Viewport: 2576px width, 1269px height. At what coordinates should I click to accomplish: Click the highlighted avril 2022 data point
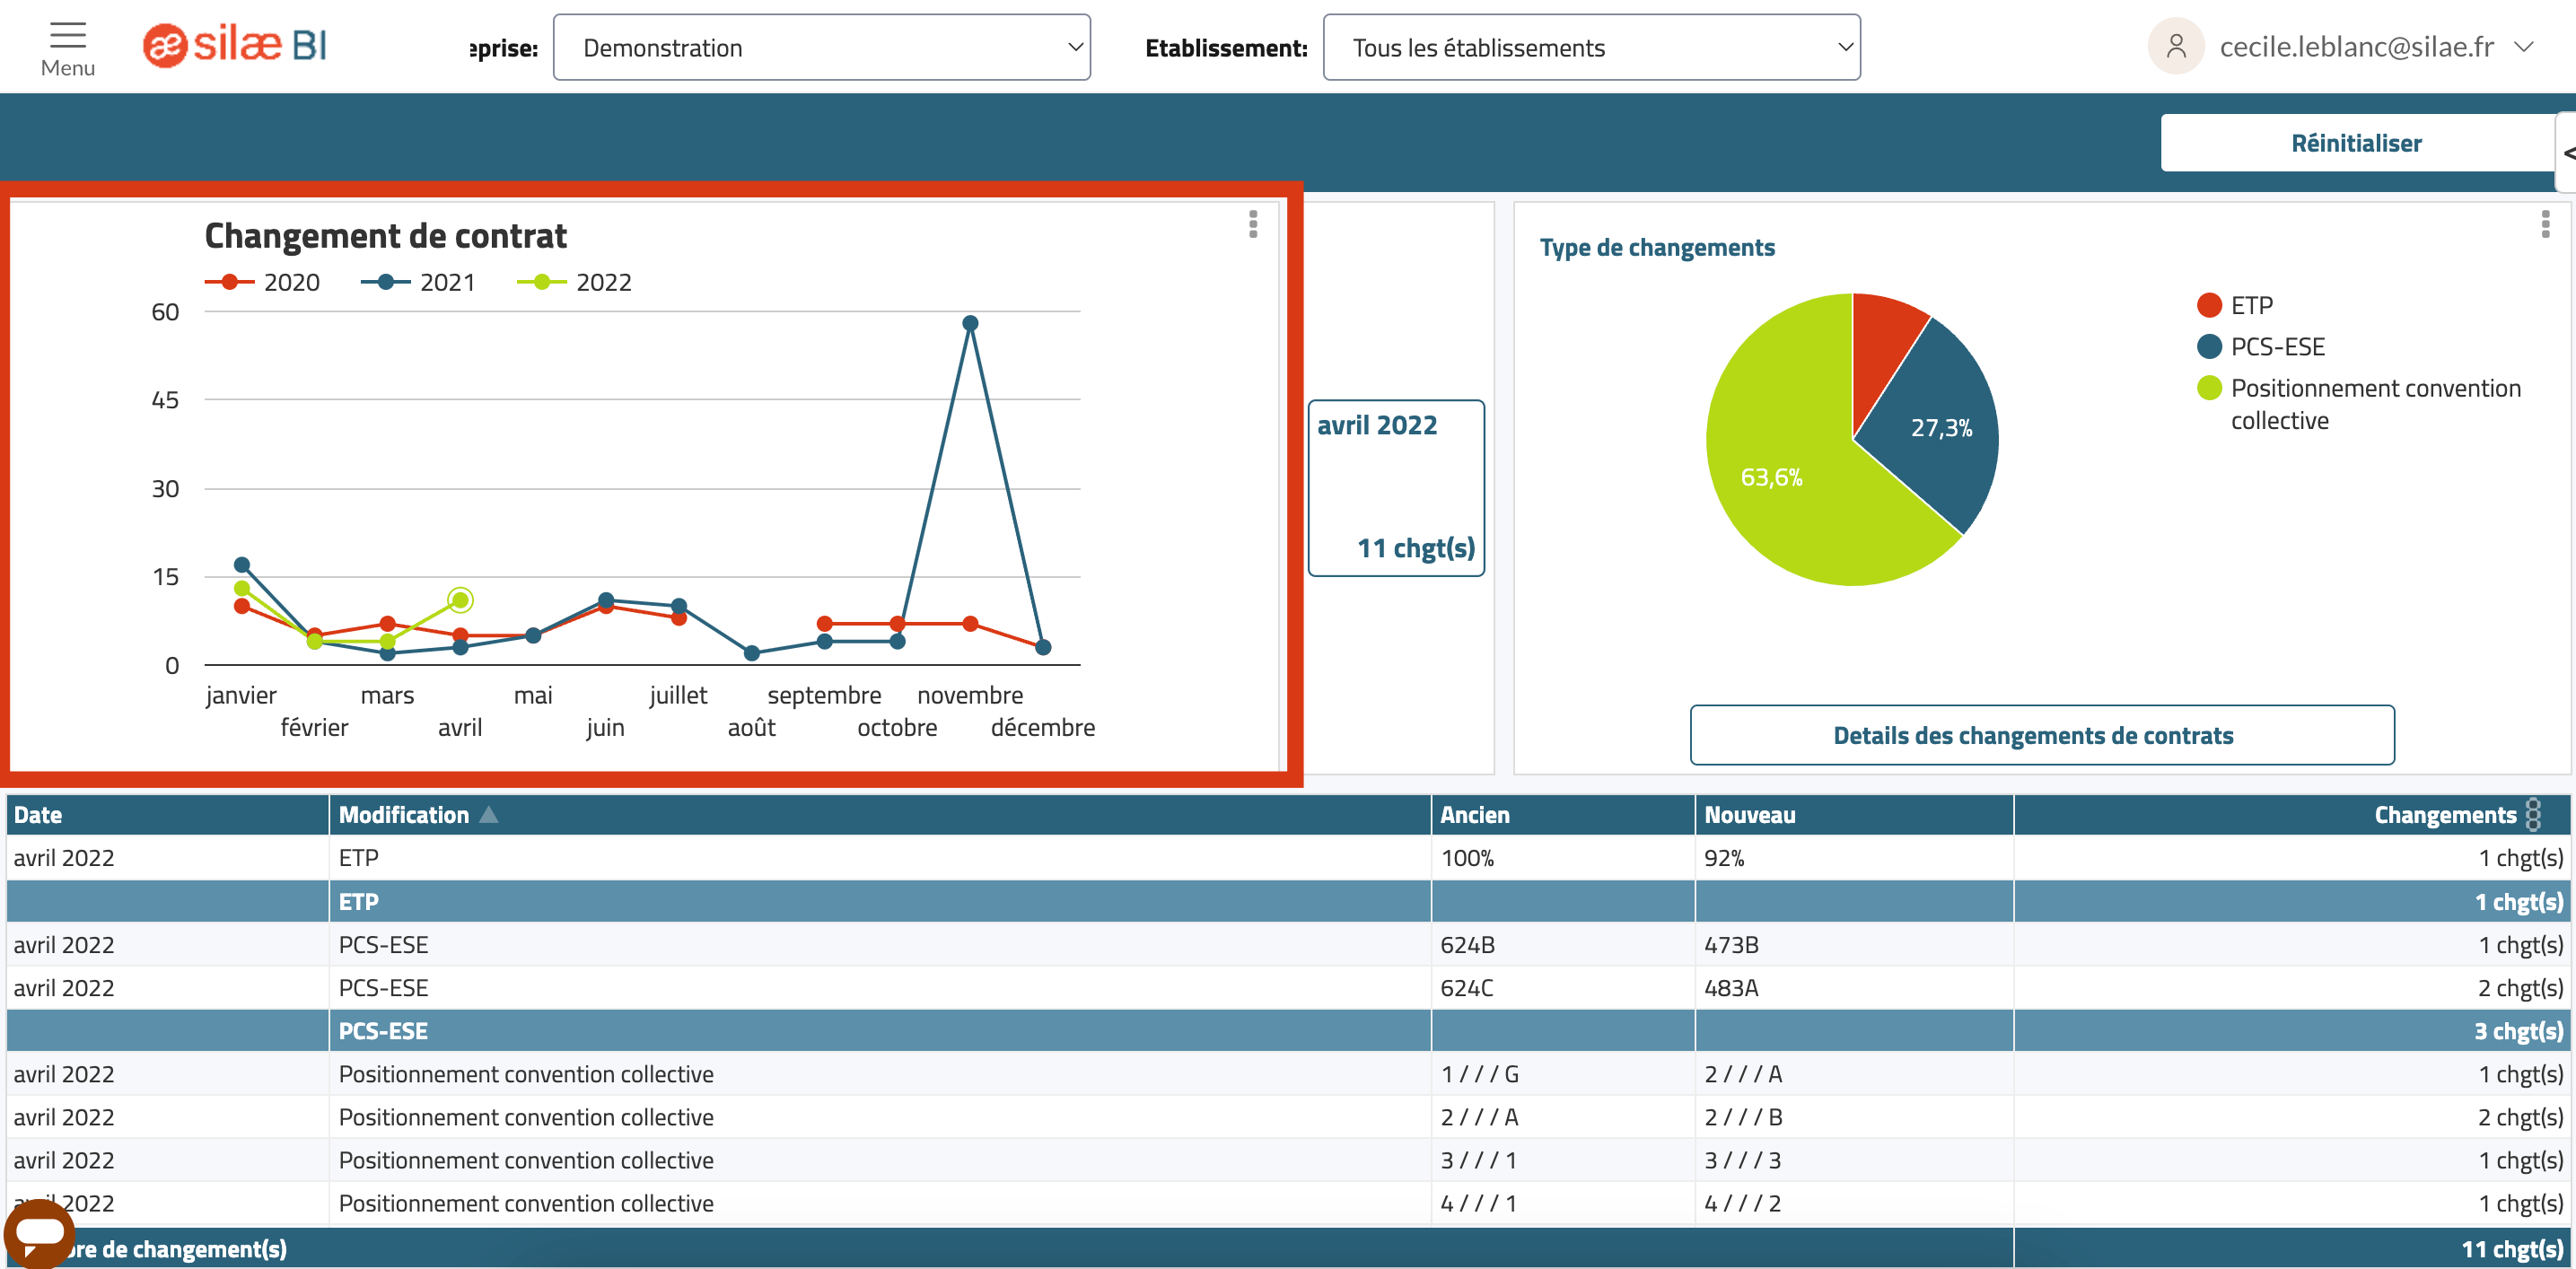coord(460,600)
